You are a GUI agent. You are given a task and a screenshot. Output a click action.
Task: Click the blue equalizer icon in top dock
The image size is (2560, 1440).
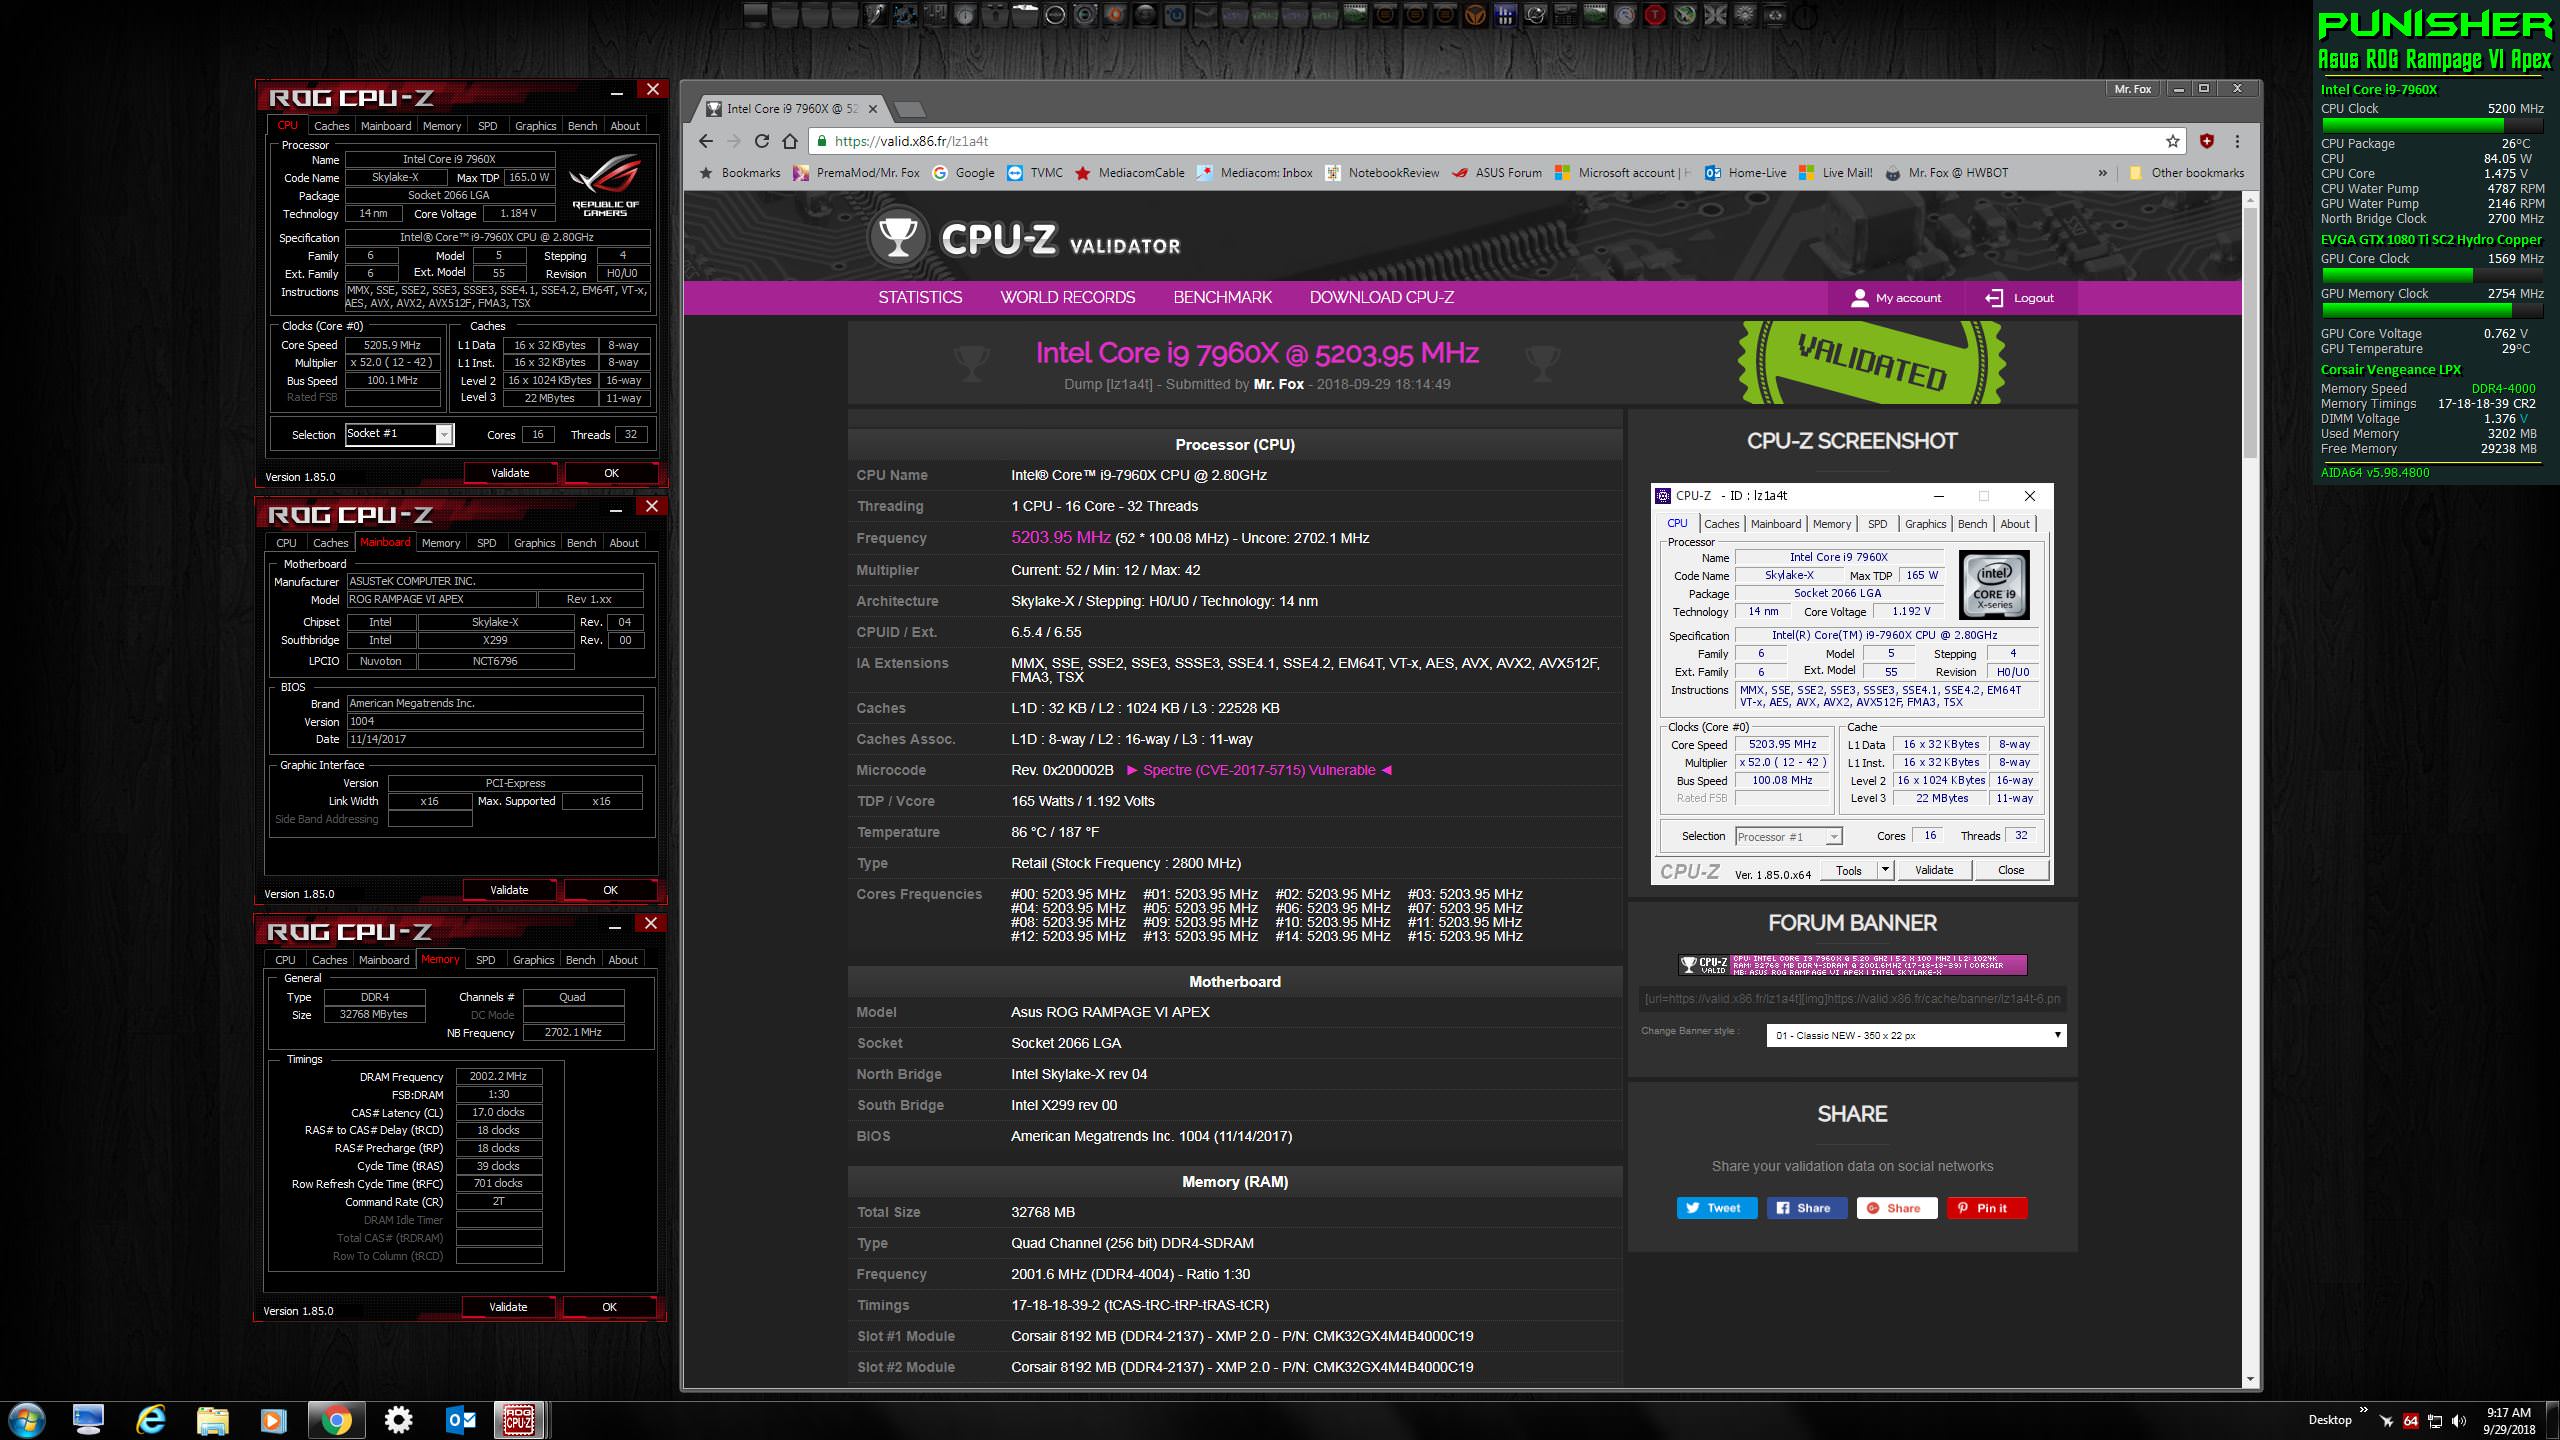click(1505, 15)
